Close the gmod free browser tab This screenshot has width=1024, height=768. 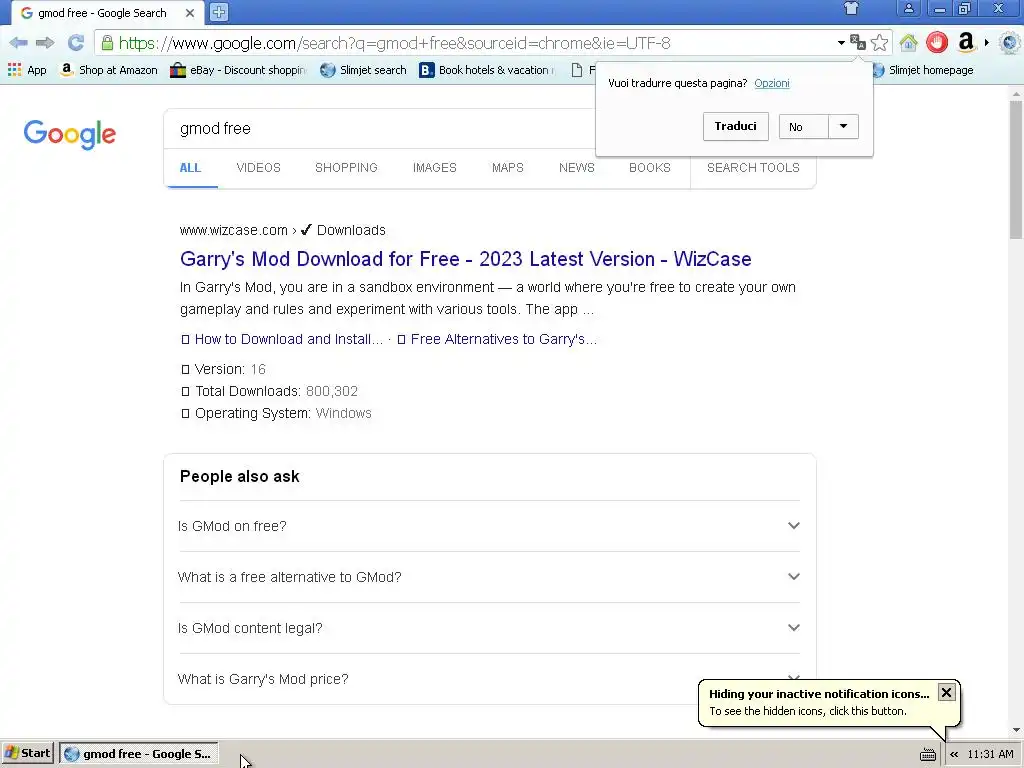tap(189, 13)
